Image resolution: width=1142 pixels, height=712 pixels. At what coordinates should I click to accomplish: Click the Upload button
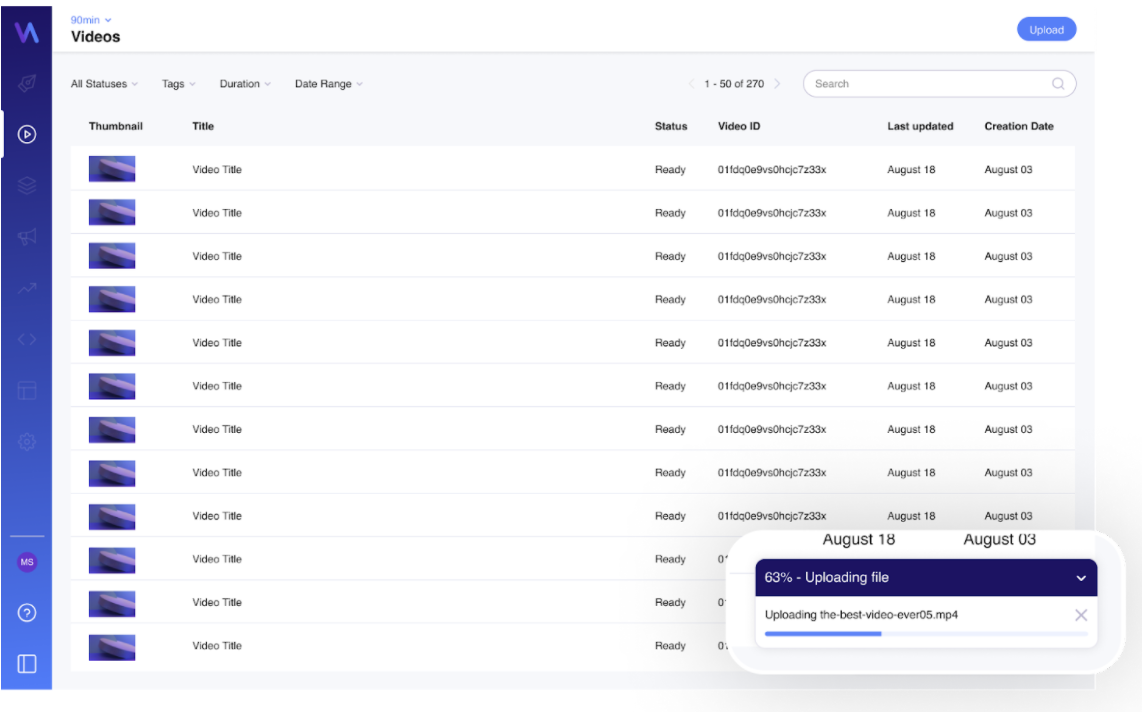1047,30
